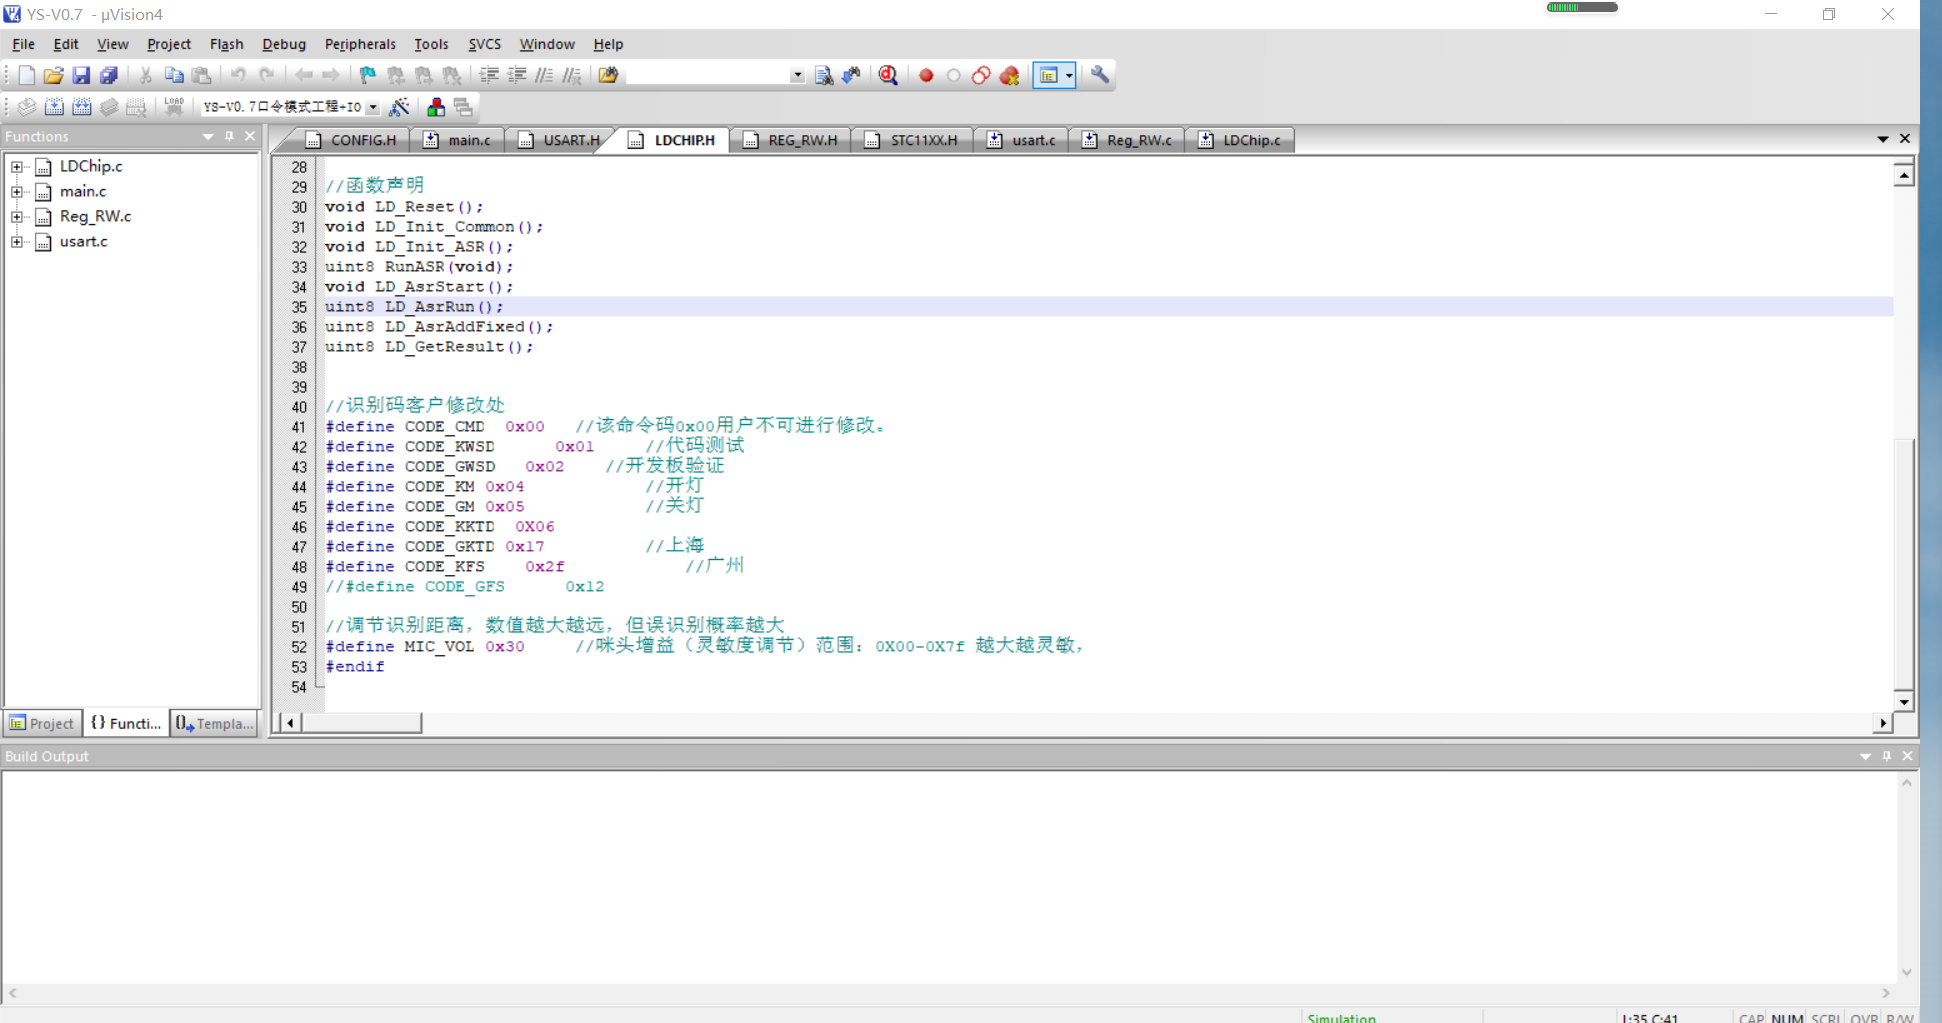Switch to the STC11XX.H tab

(x=913, y=140)
